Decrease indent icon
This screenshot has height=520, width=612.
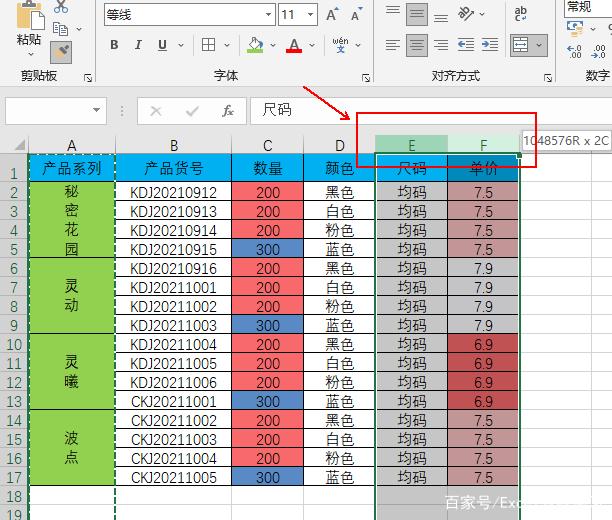tap(466, 45)
